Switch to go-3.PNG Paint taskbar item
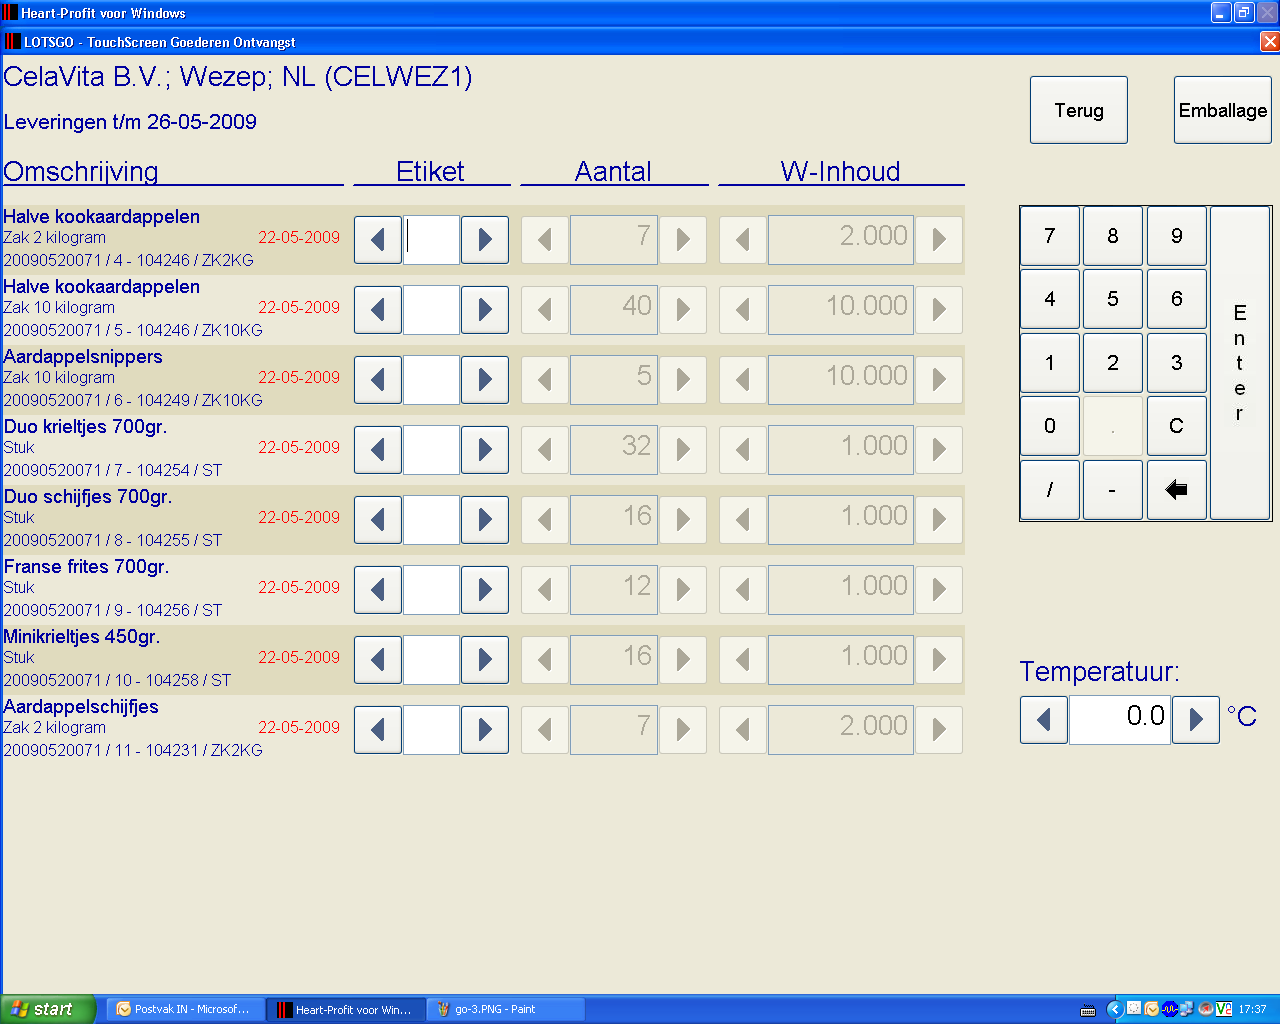Image resolution: width=1280 pixels, height=1024 pixels. (x=506, y=1009)
